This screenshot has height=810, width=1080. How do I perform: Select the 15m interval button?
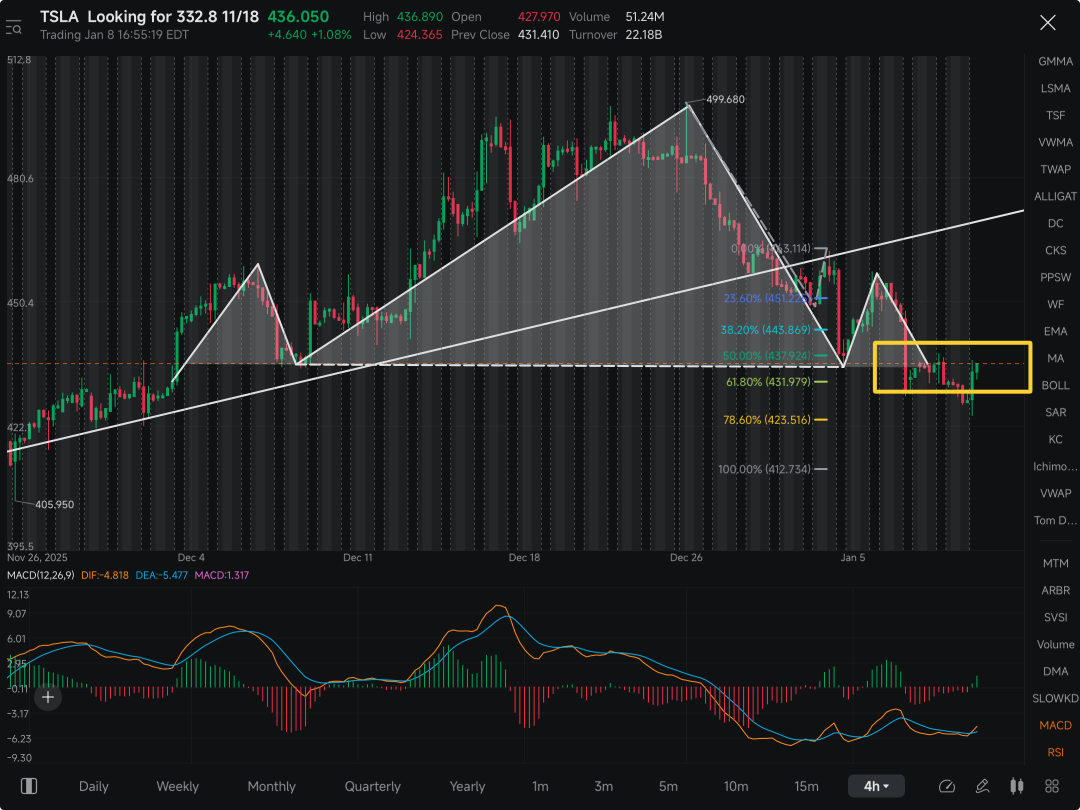807,786
